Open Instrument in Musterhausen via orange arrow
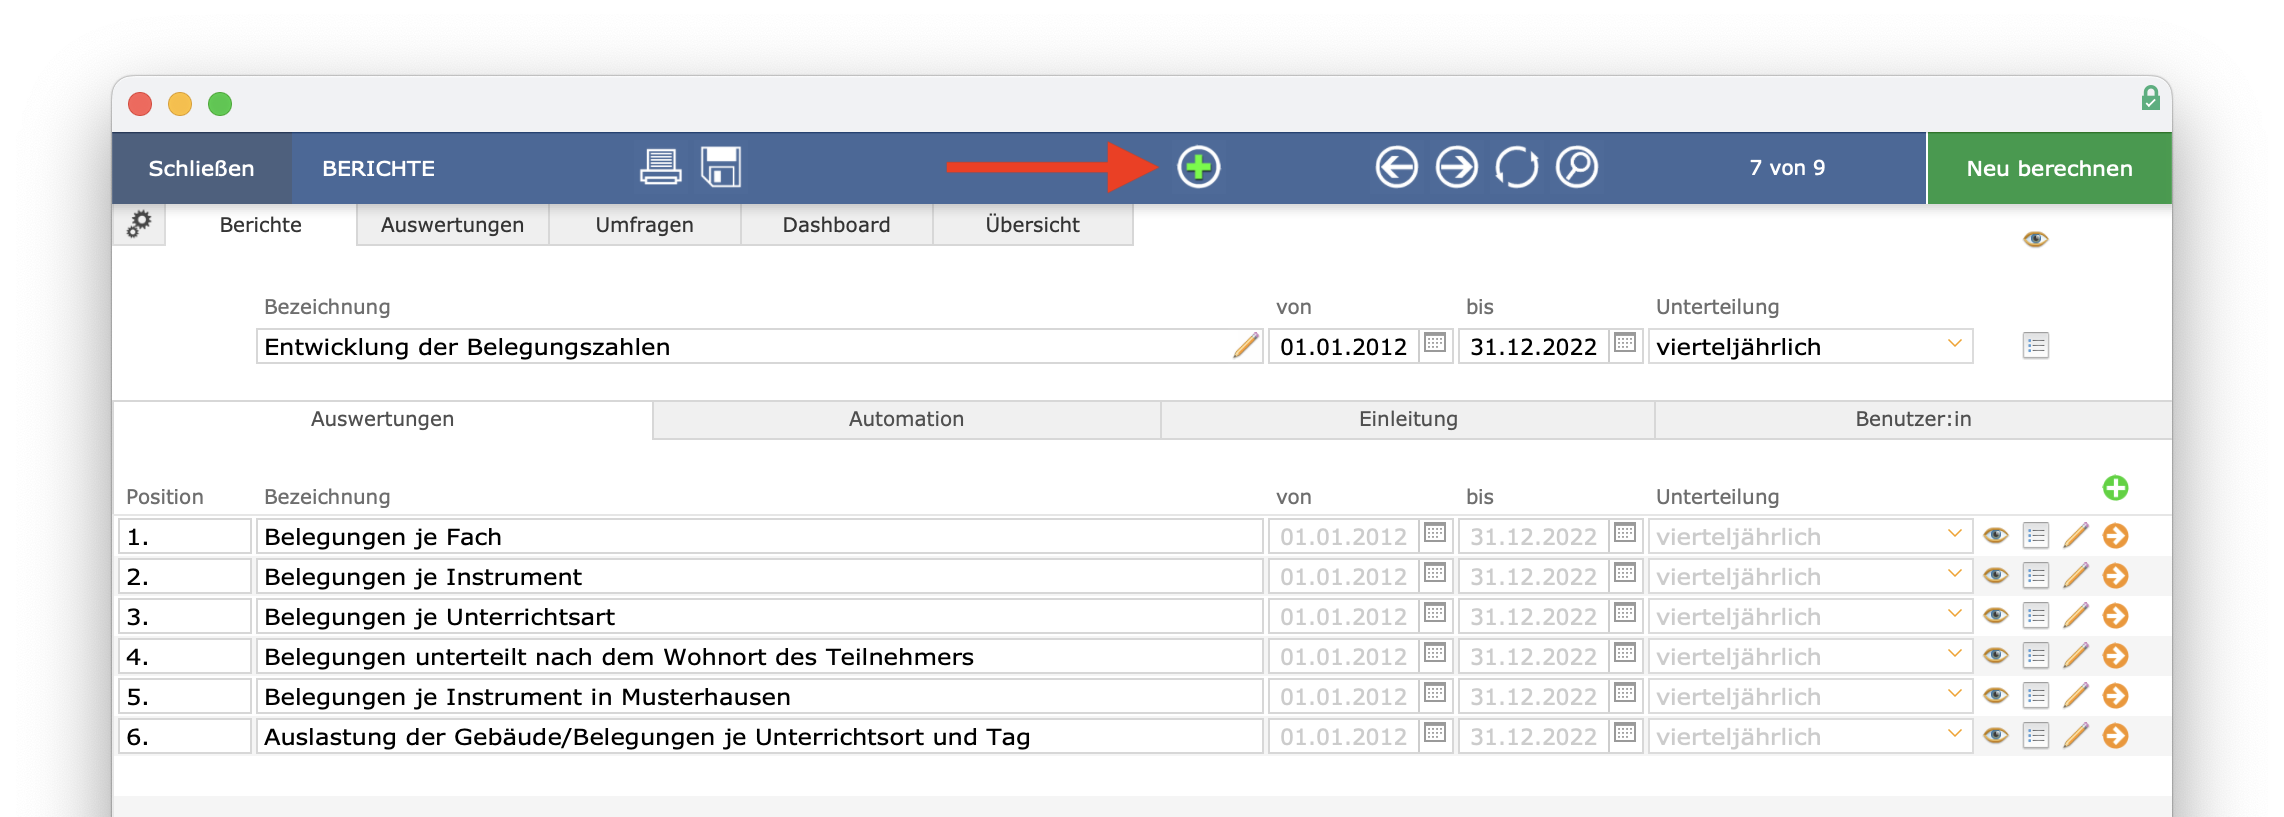 pyautogui.click(x=2116, y=696)
